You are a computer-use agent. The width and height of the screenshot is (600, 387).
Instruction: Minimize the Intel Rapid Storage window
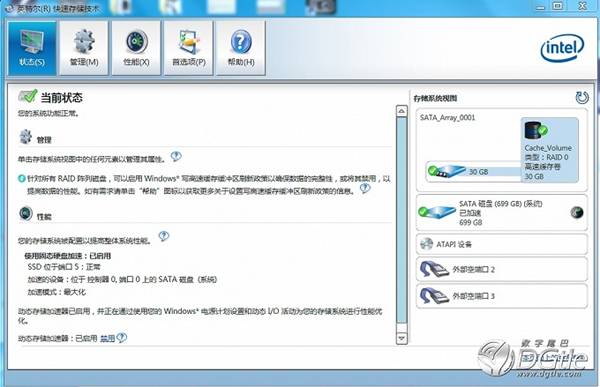tap(540, 7)
